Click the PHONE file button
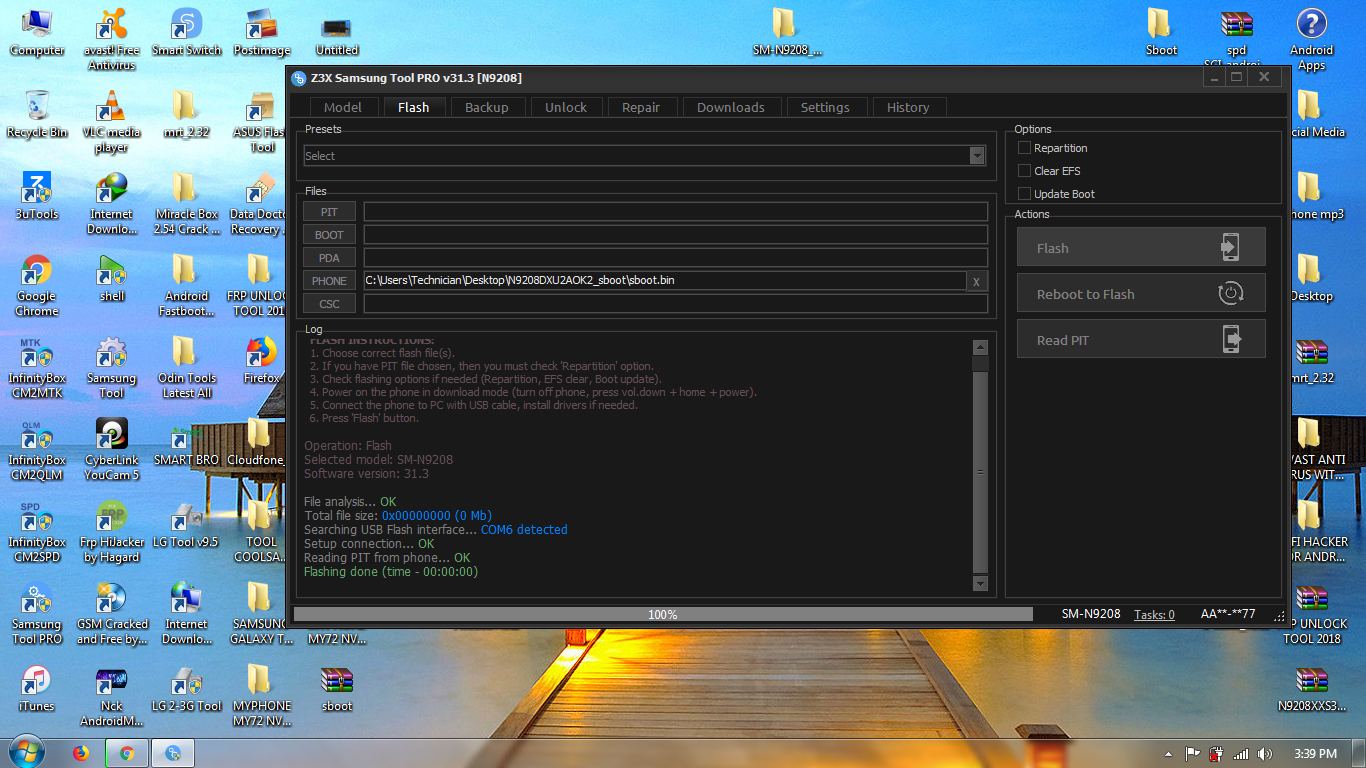 (329, 281)
